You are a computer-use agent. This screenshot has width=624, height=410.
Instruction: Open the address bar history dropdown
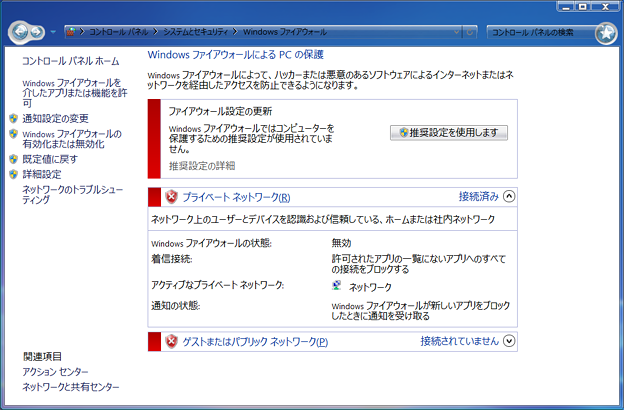click(456, 32)
